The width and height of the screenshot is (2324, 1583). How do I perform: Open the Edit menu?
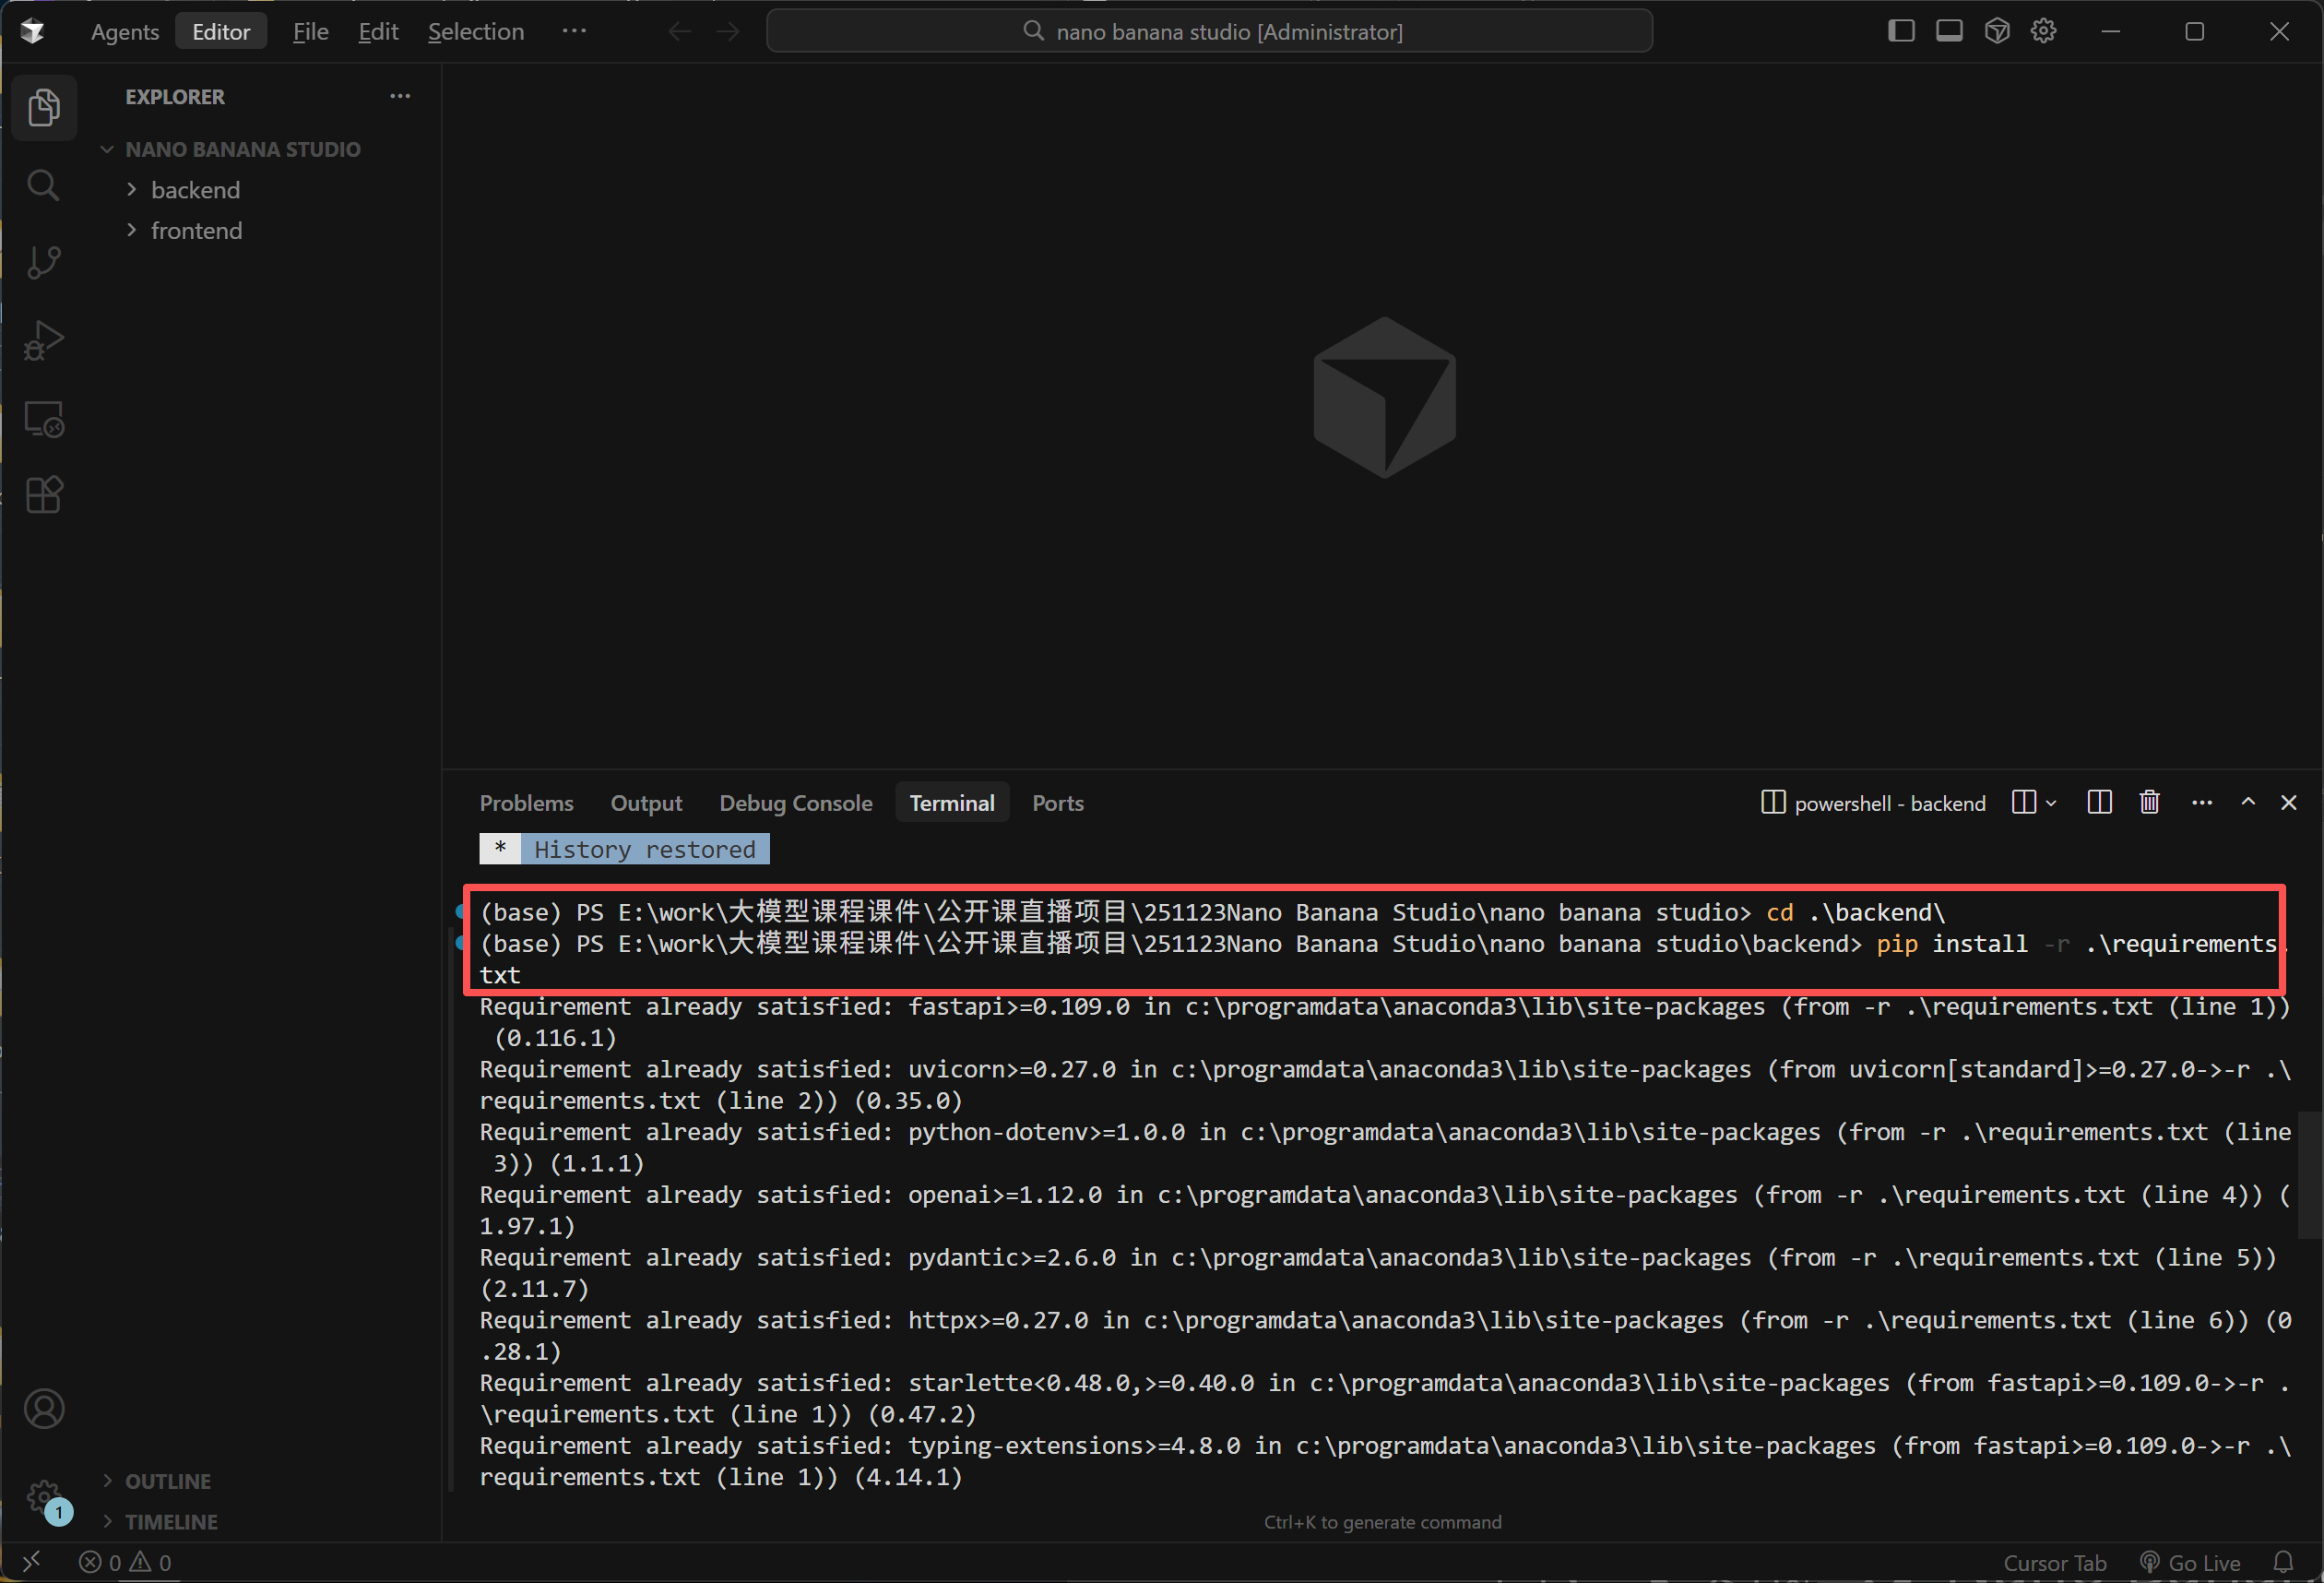pyautogui.click(x=378, y=32)
